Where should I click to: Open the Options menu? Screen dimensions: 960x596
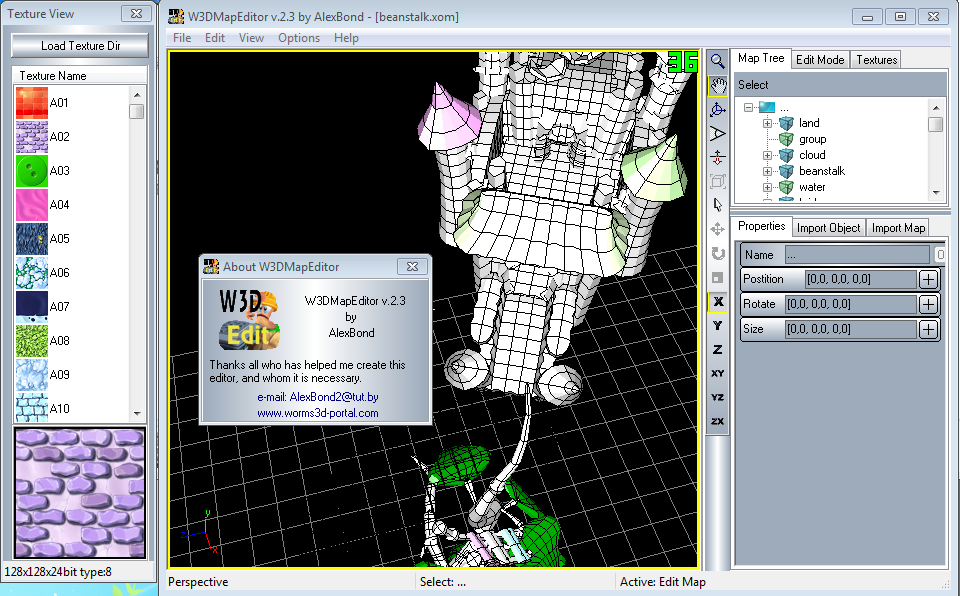[x=299, y=38]
